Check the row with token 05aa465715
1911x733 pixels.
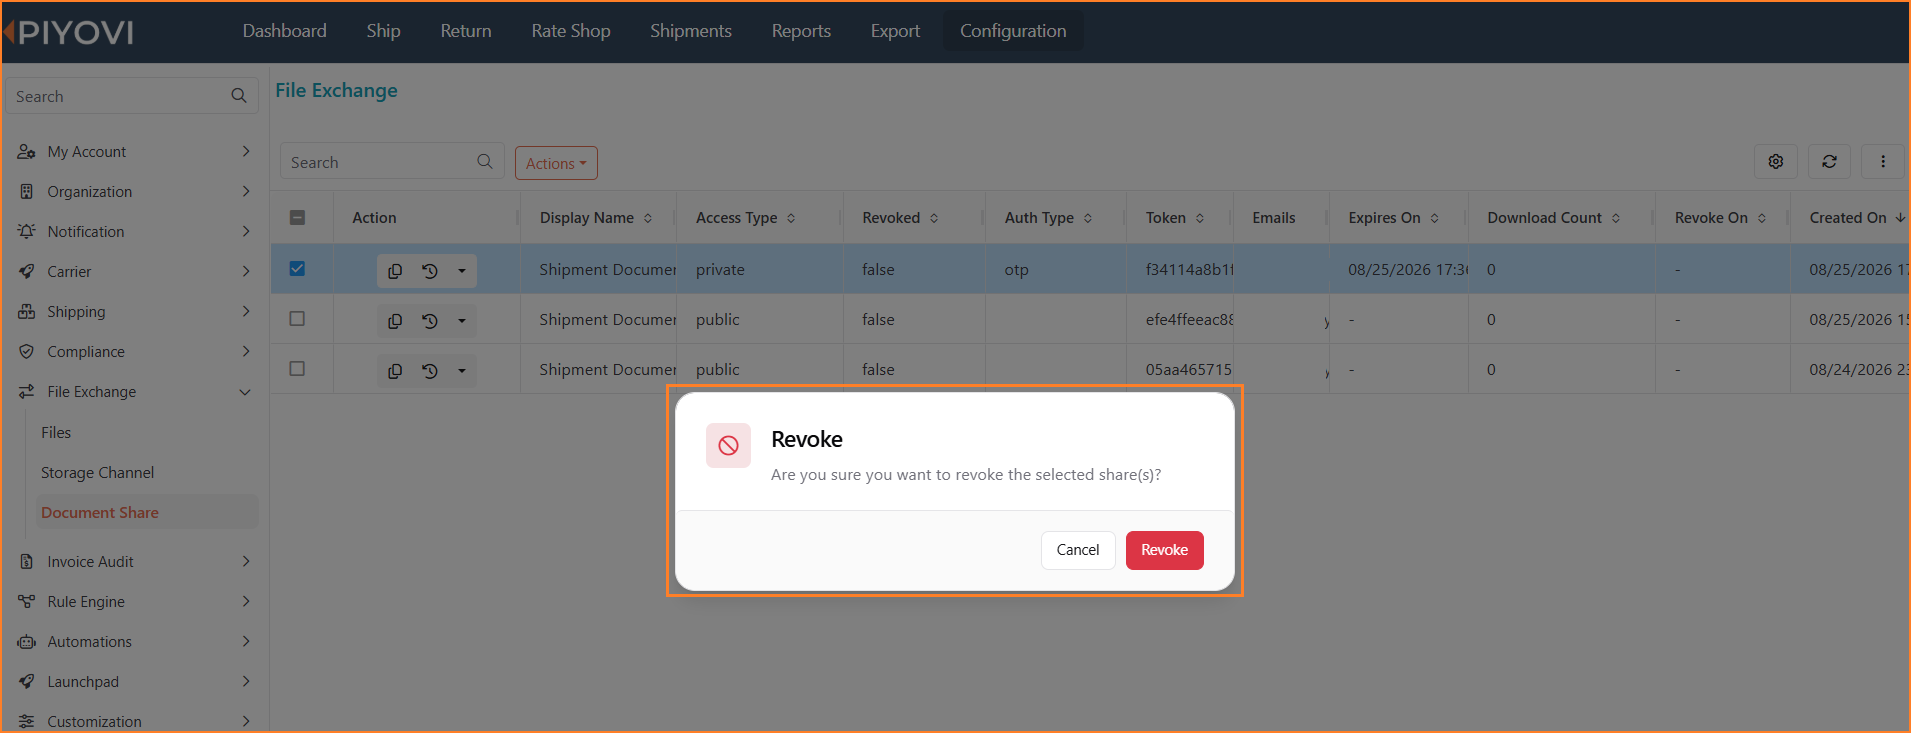297,368
